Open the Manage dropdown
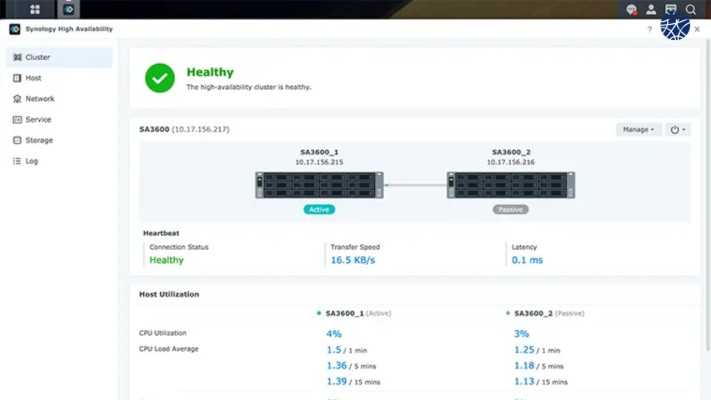The width and height of the screenshot is (711, 400). pyautogui.click(x=638, y=130)
